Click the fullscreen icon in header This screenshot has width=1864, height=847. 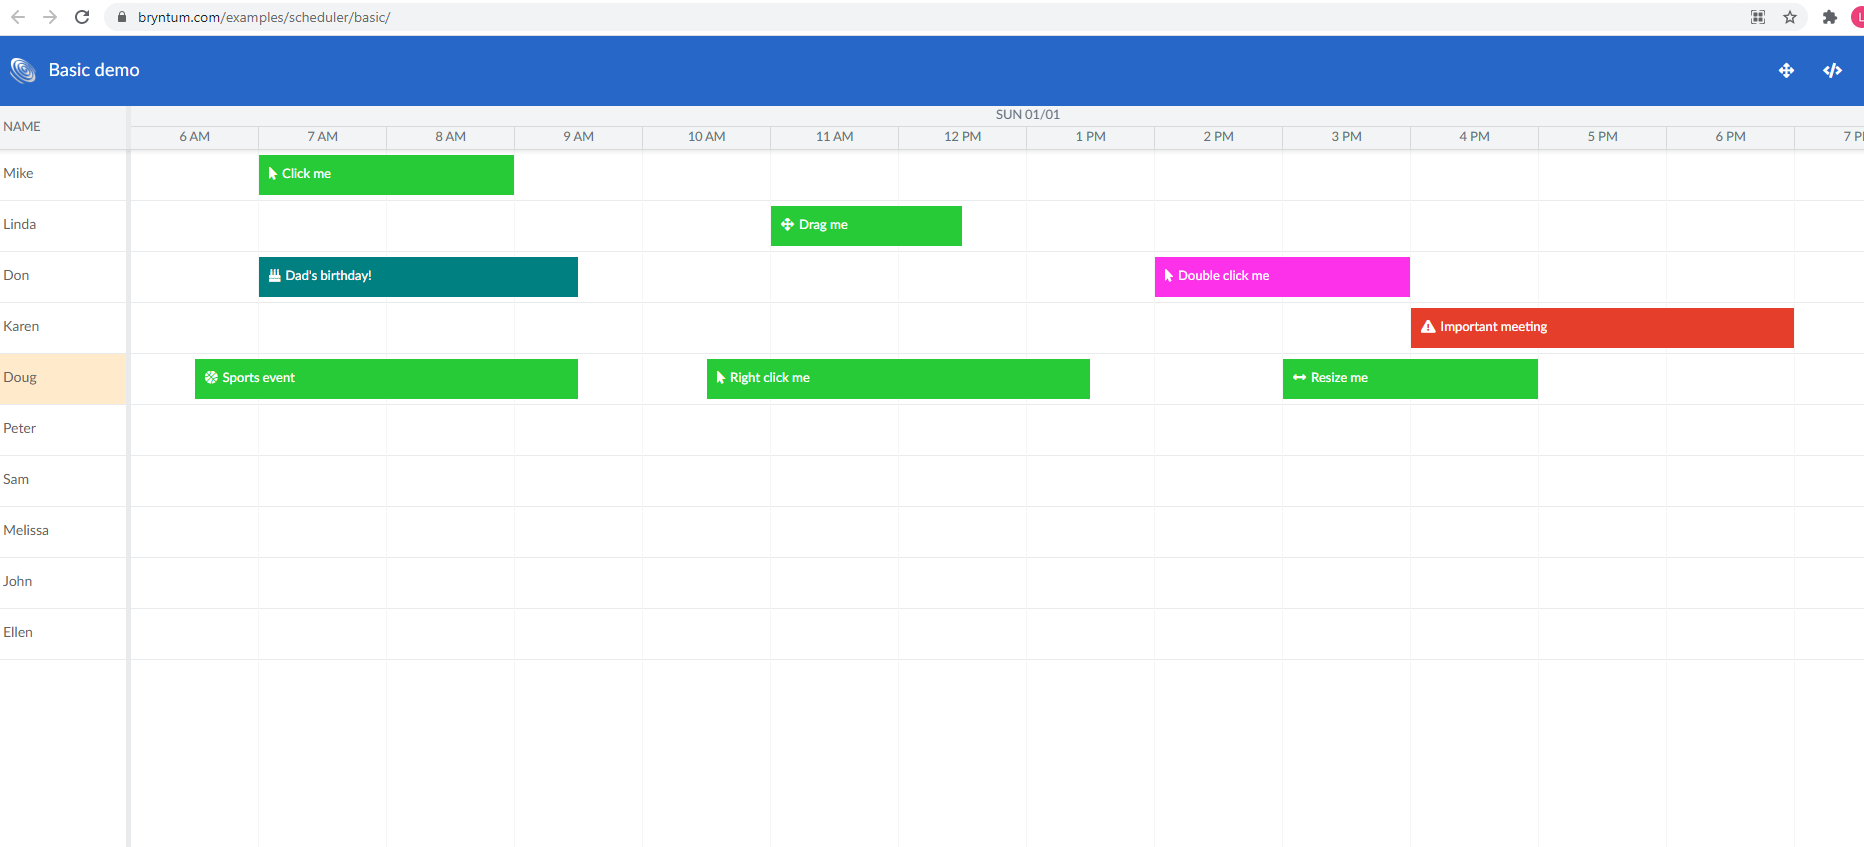point(1786,70)
